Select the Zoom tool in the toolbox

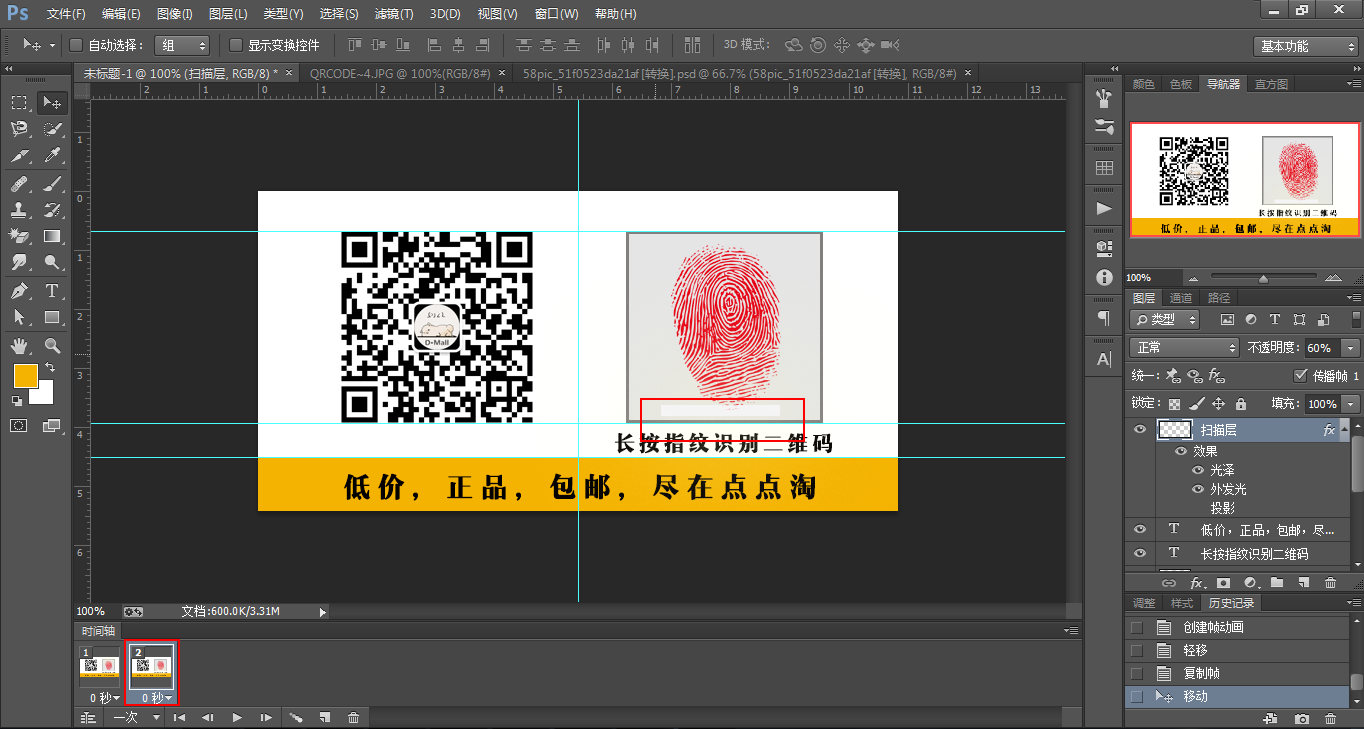point(52,346)
